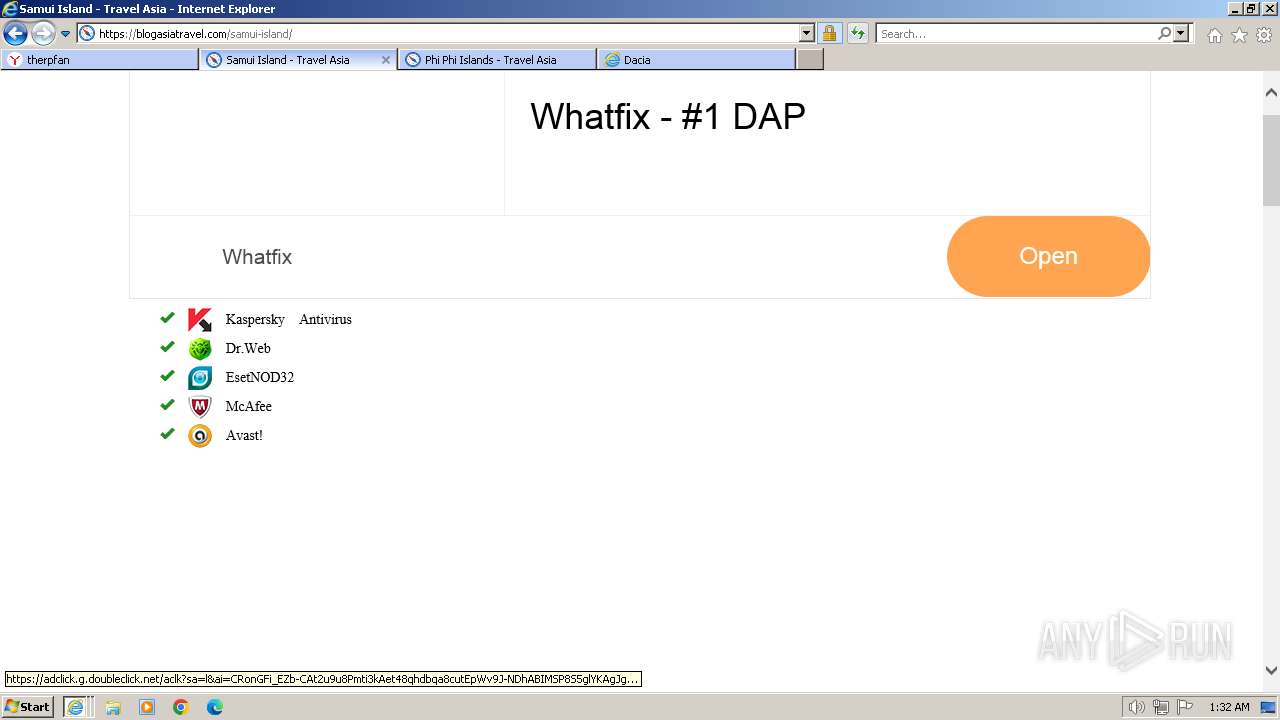Open the Home page icon

(x=1214, y=35)
